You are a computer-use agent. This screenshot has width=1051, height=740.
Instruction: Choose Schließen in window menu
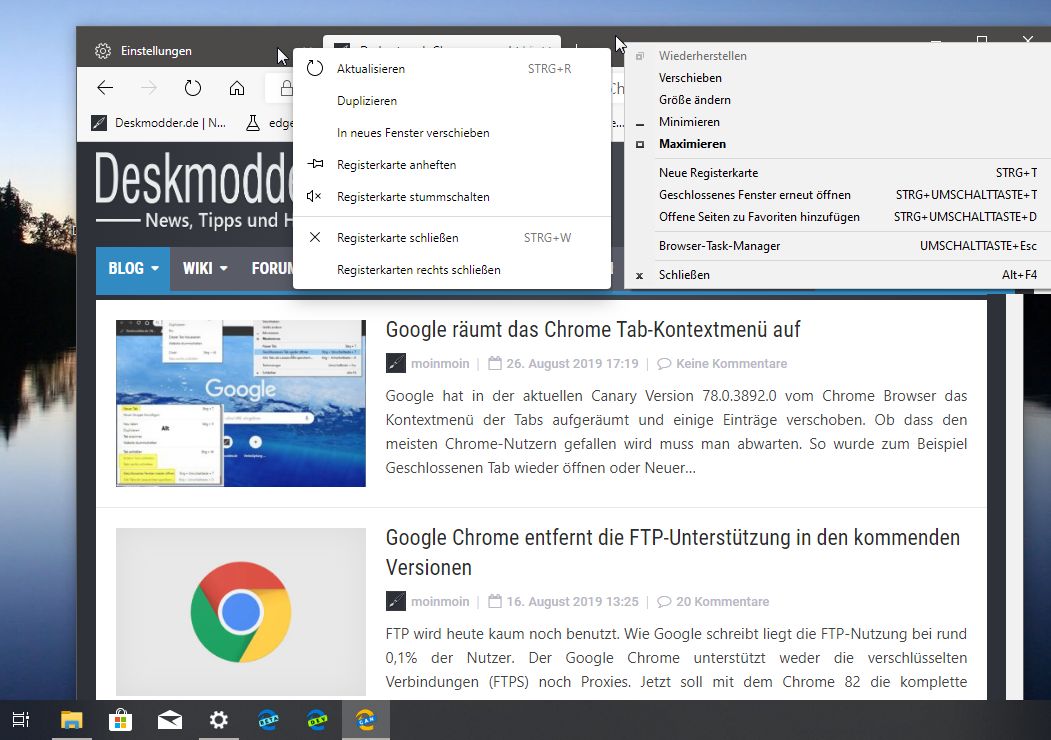point(837,275)
